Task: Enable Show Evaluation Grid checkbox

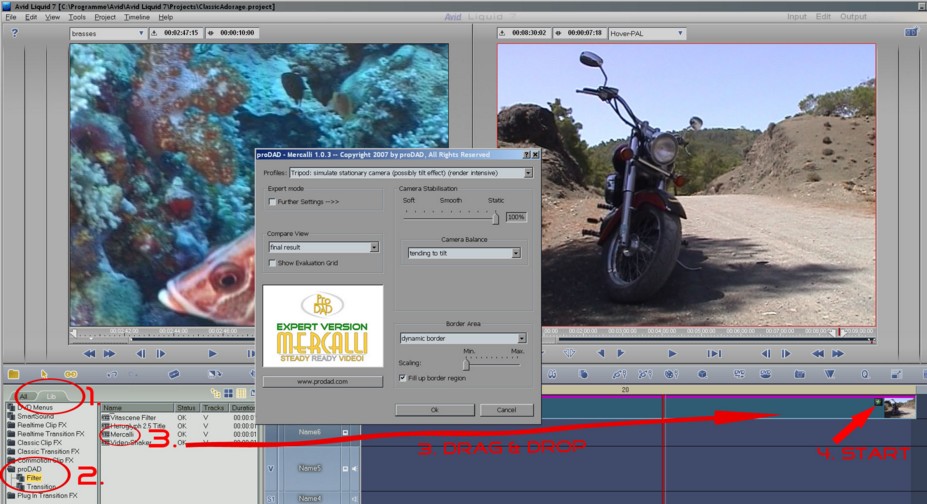Action: pyautogui.click(x=272, y=263)
